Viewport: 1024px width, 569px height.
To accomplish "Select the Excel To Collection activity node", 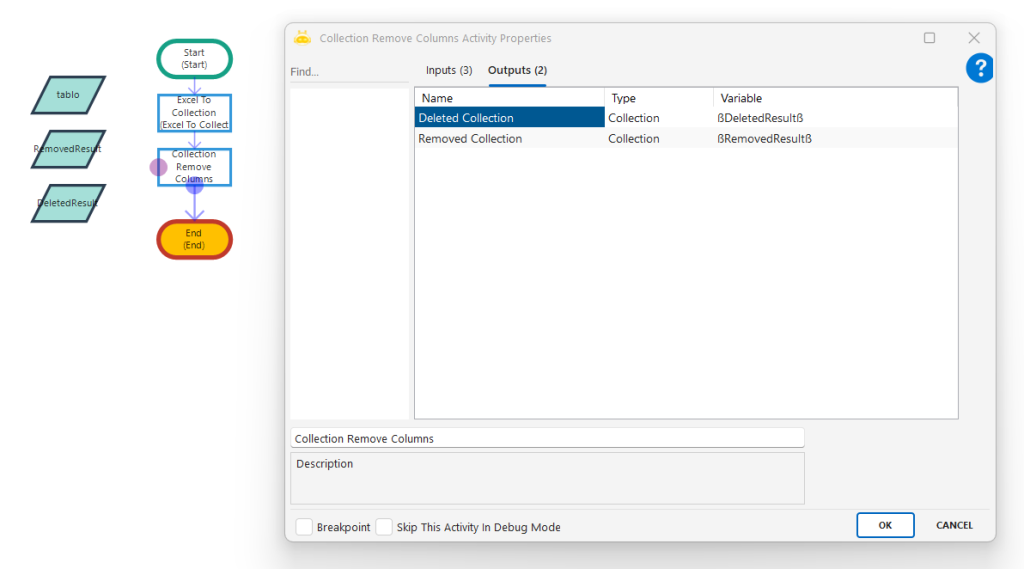I will [x=194, y=113].
